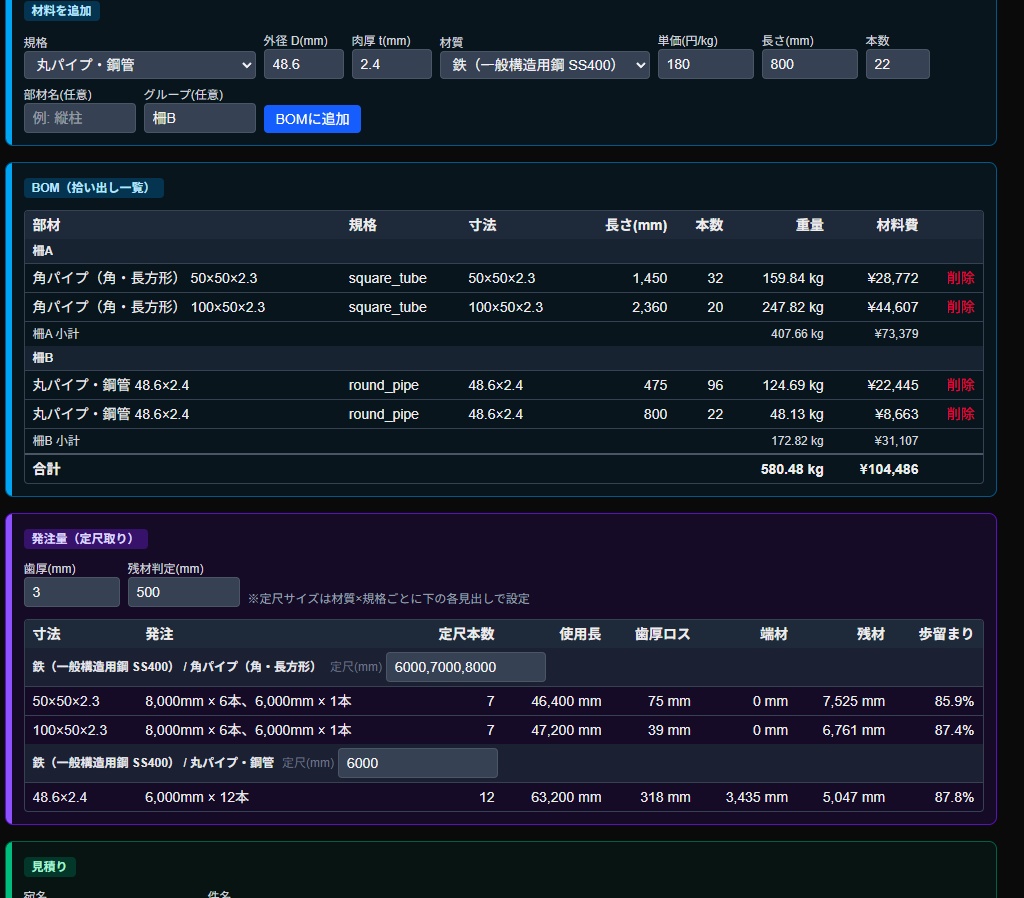Click the 外径 D(mm) field with 48.6
The image size is (1024, 898).
304,64
